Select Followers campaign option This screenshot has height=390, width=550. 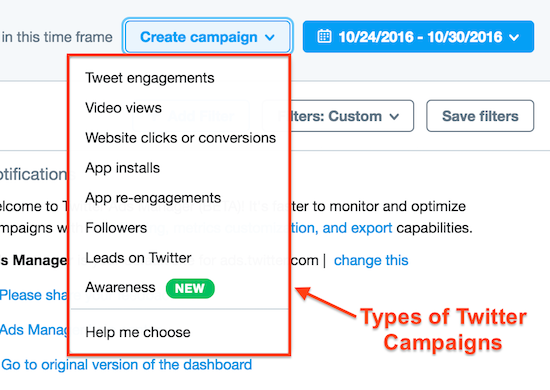[x=116, y=228]
